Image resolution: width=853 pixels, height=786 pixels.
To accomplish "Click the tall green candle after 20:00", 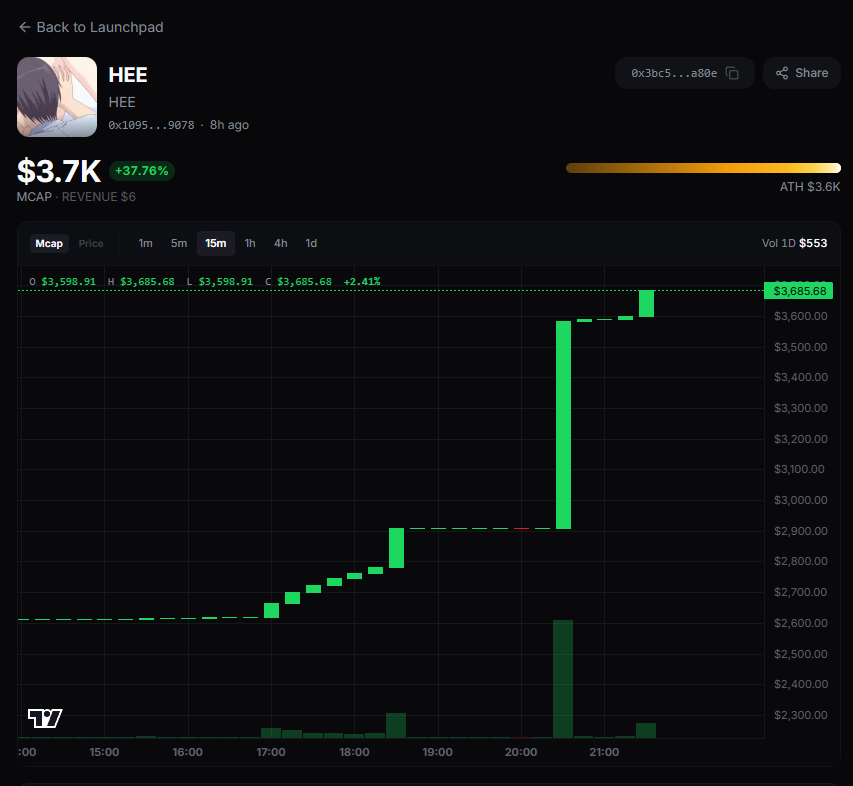I will (564, 425).
